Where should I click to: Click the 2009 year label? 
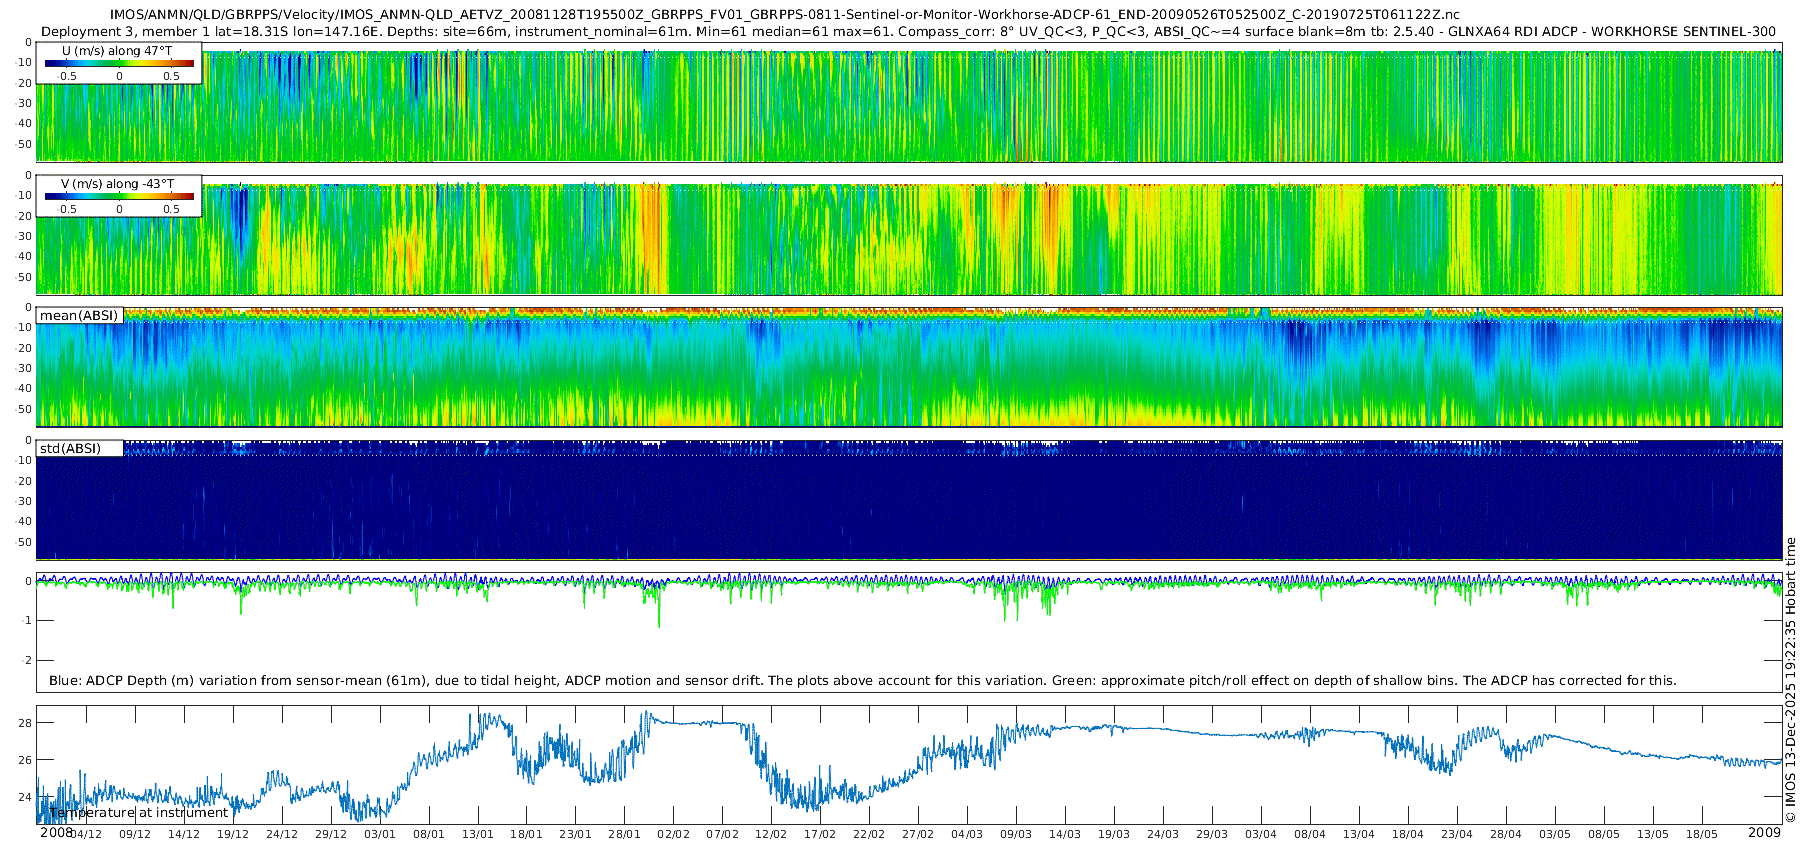1764,833
